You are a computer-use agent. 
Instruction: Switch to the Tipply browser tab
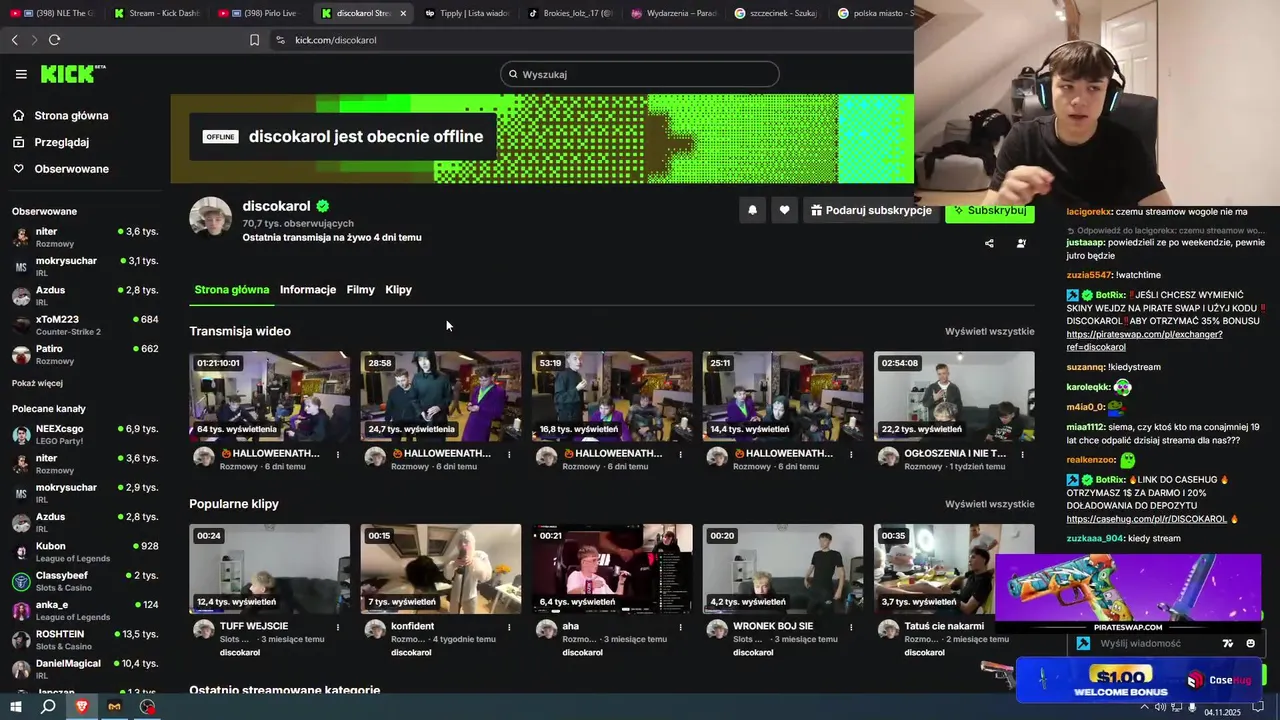tap(466, 13)
